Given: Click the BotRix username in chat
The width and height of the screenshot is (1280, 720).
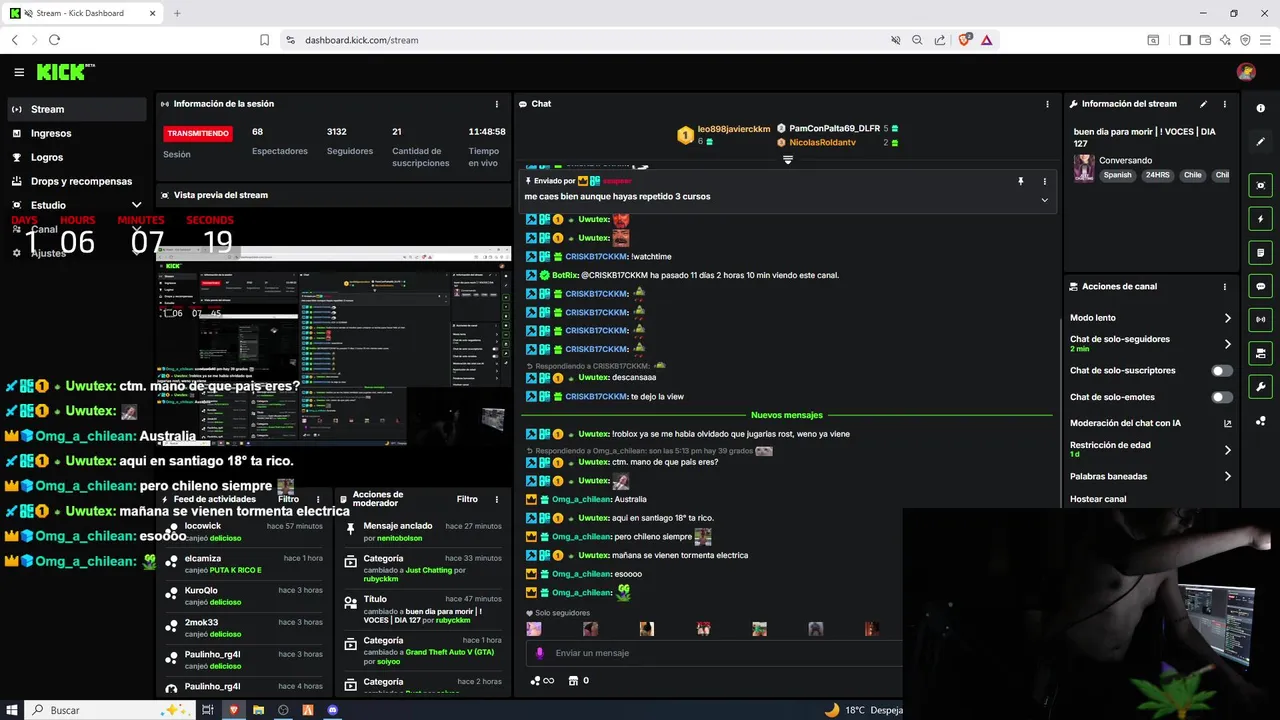Looking at the screenshot, I should click(564, 275).
